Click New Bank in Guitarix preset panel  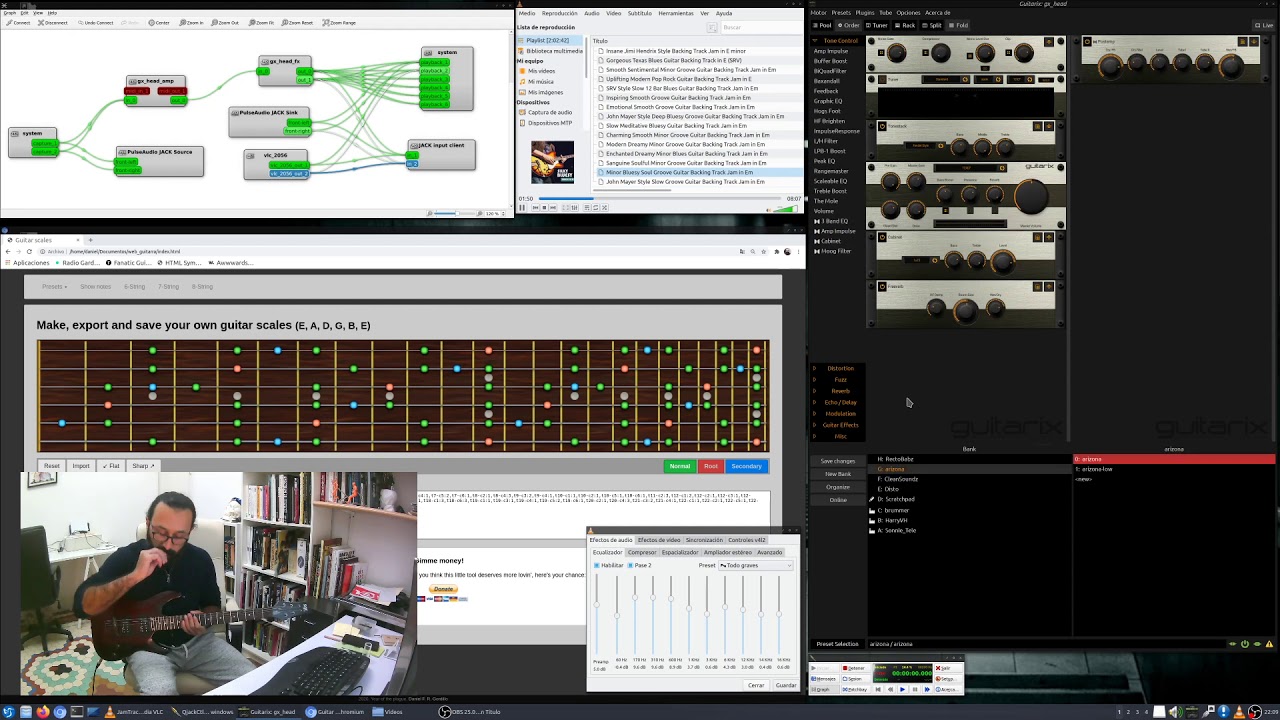point(838,474)
